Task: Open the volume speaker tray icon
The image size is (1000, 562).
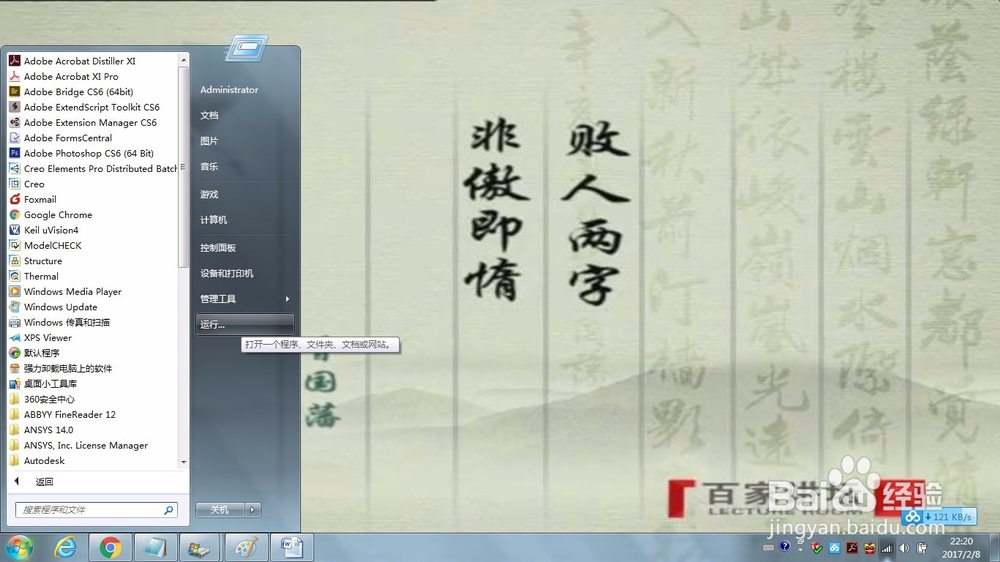Action: pyautogui.click(x=904, y=547)
